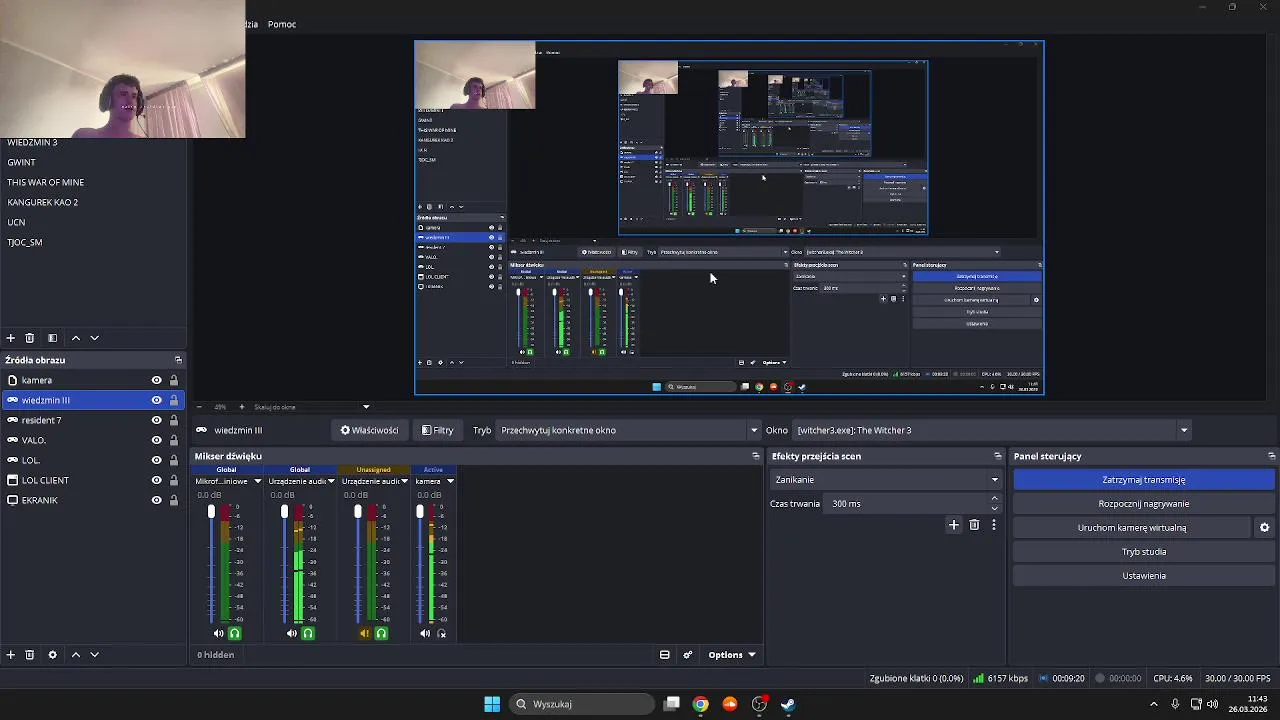The height and width of the screenshot is (720, 1280).
Task: Toggle mixer layout icon beside Options
Action: pos(665,655)
